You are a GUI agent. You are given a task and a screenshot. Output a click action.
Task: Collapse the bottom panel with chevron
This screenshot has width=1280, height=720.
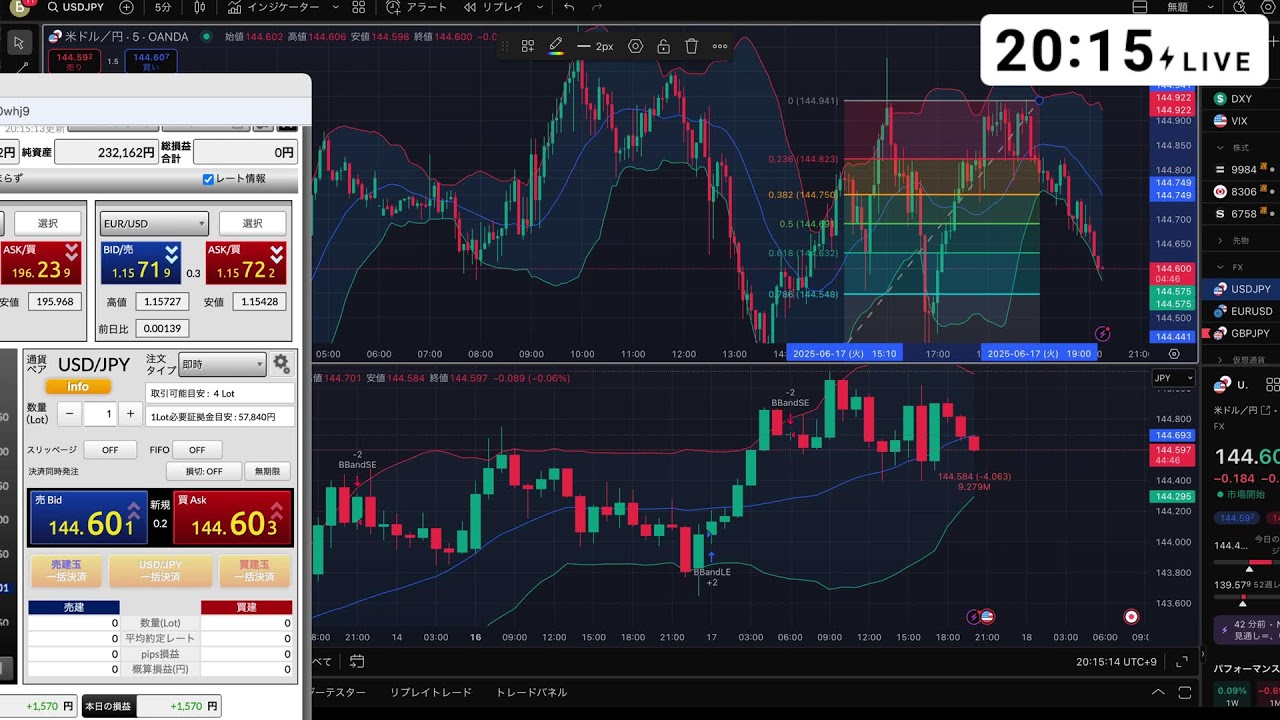[1158, 692]
